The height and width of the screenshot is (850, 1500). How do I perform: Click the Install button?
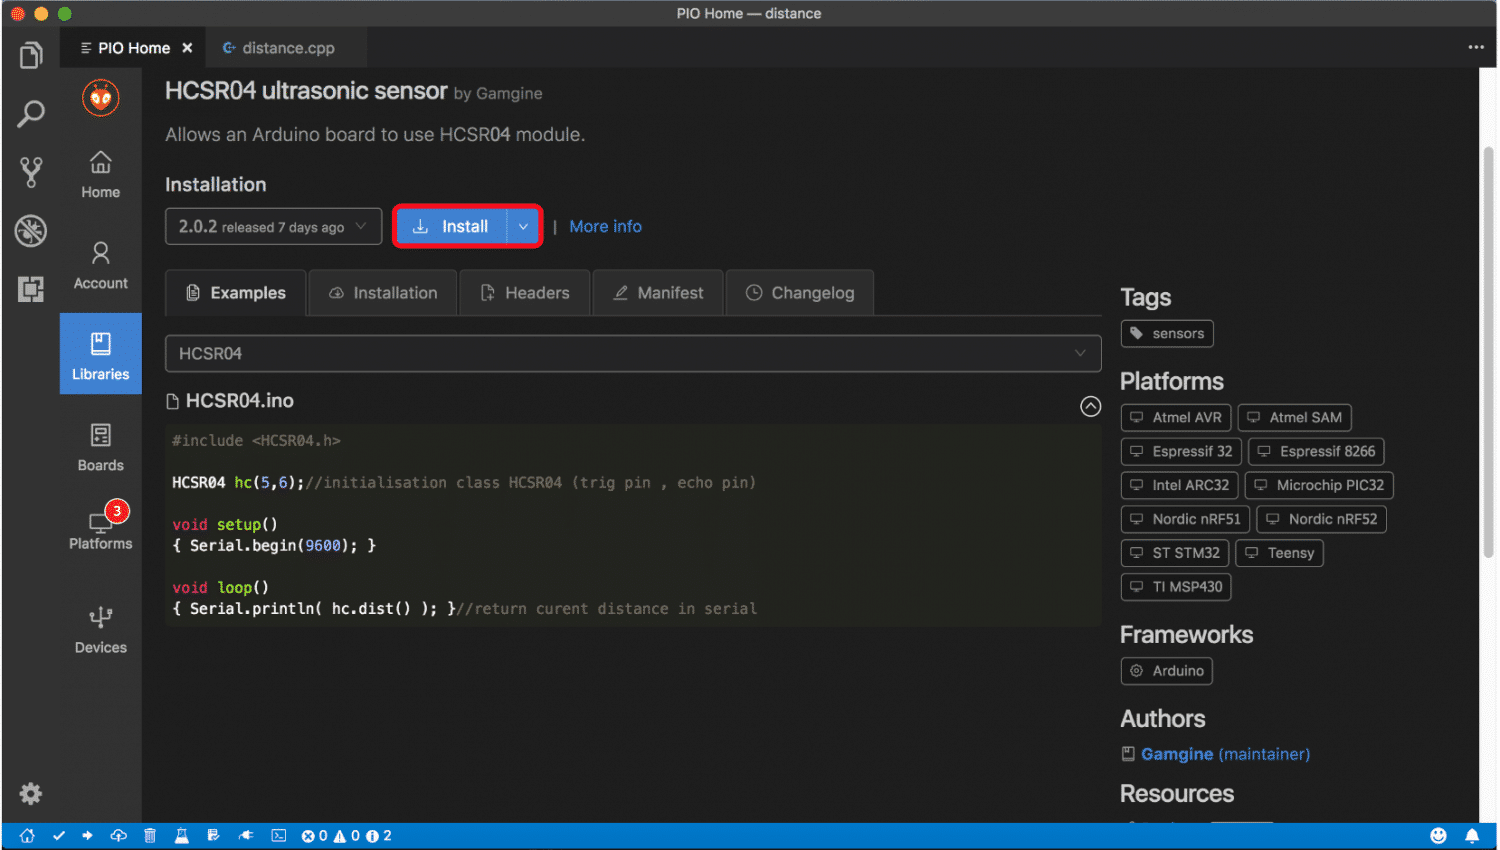[452, 227]
